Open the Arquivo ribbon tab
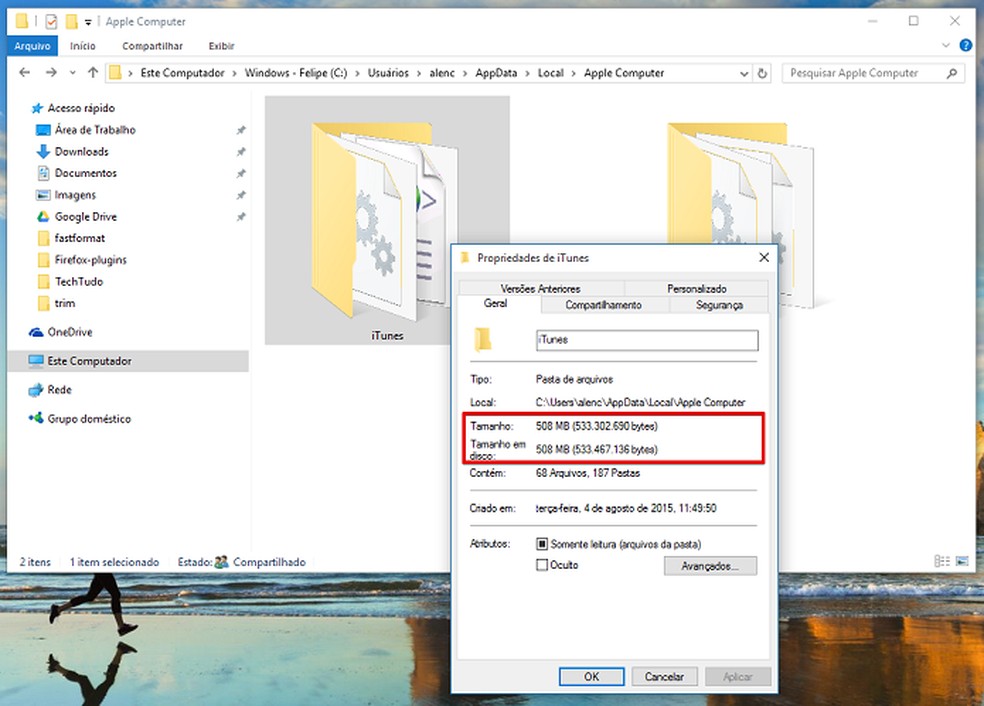Viewport: 984px width, 706px height. [32, 46]
